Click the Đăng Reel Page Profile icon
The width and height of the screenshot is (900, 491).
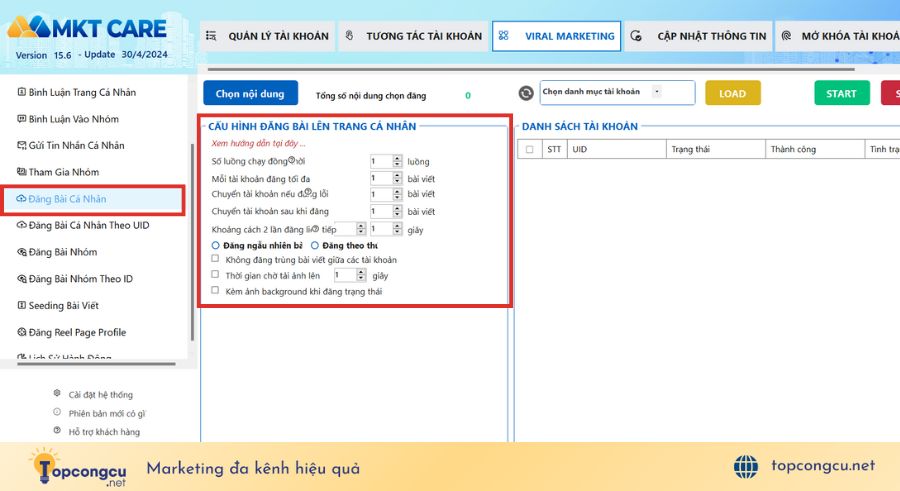point(21,332)
